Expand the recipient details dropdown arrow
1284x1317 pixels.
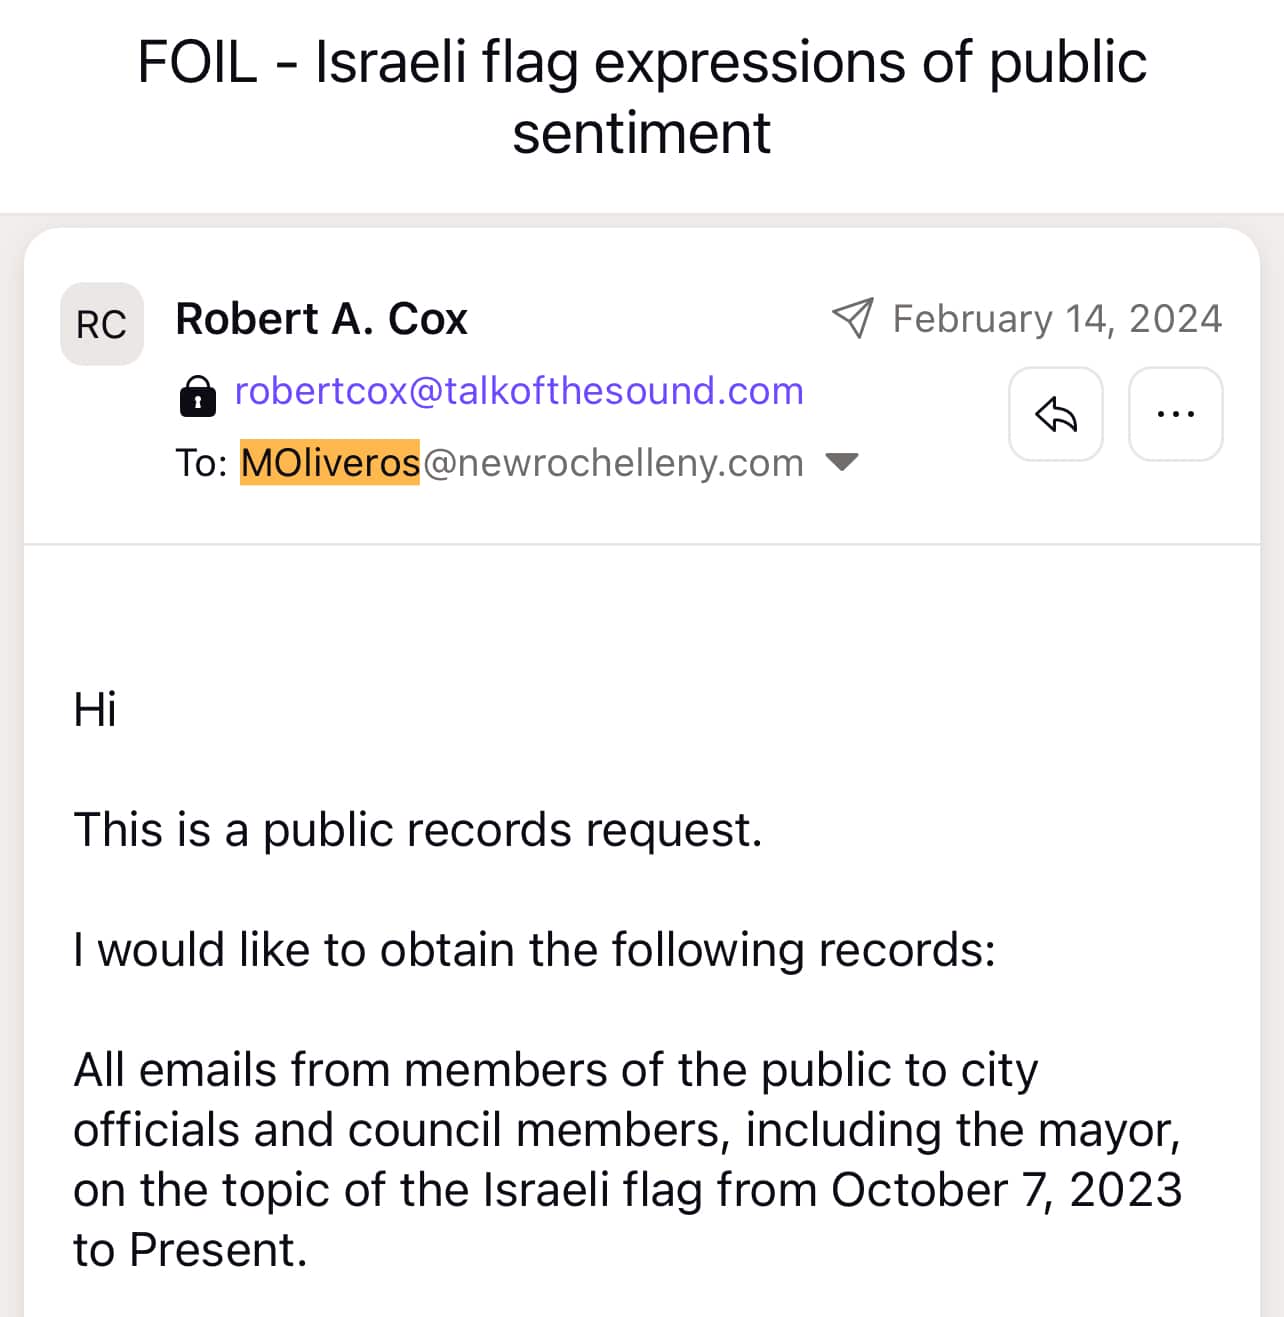842,461
